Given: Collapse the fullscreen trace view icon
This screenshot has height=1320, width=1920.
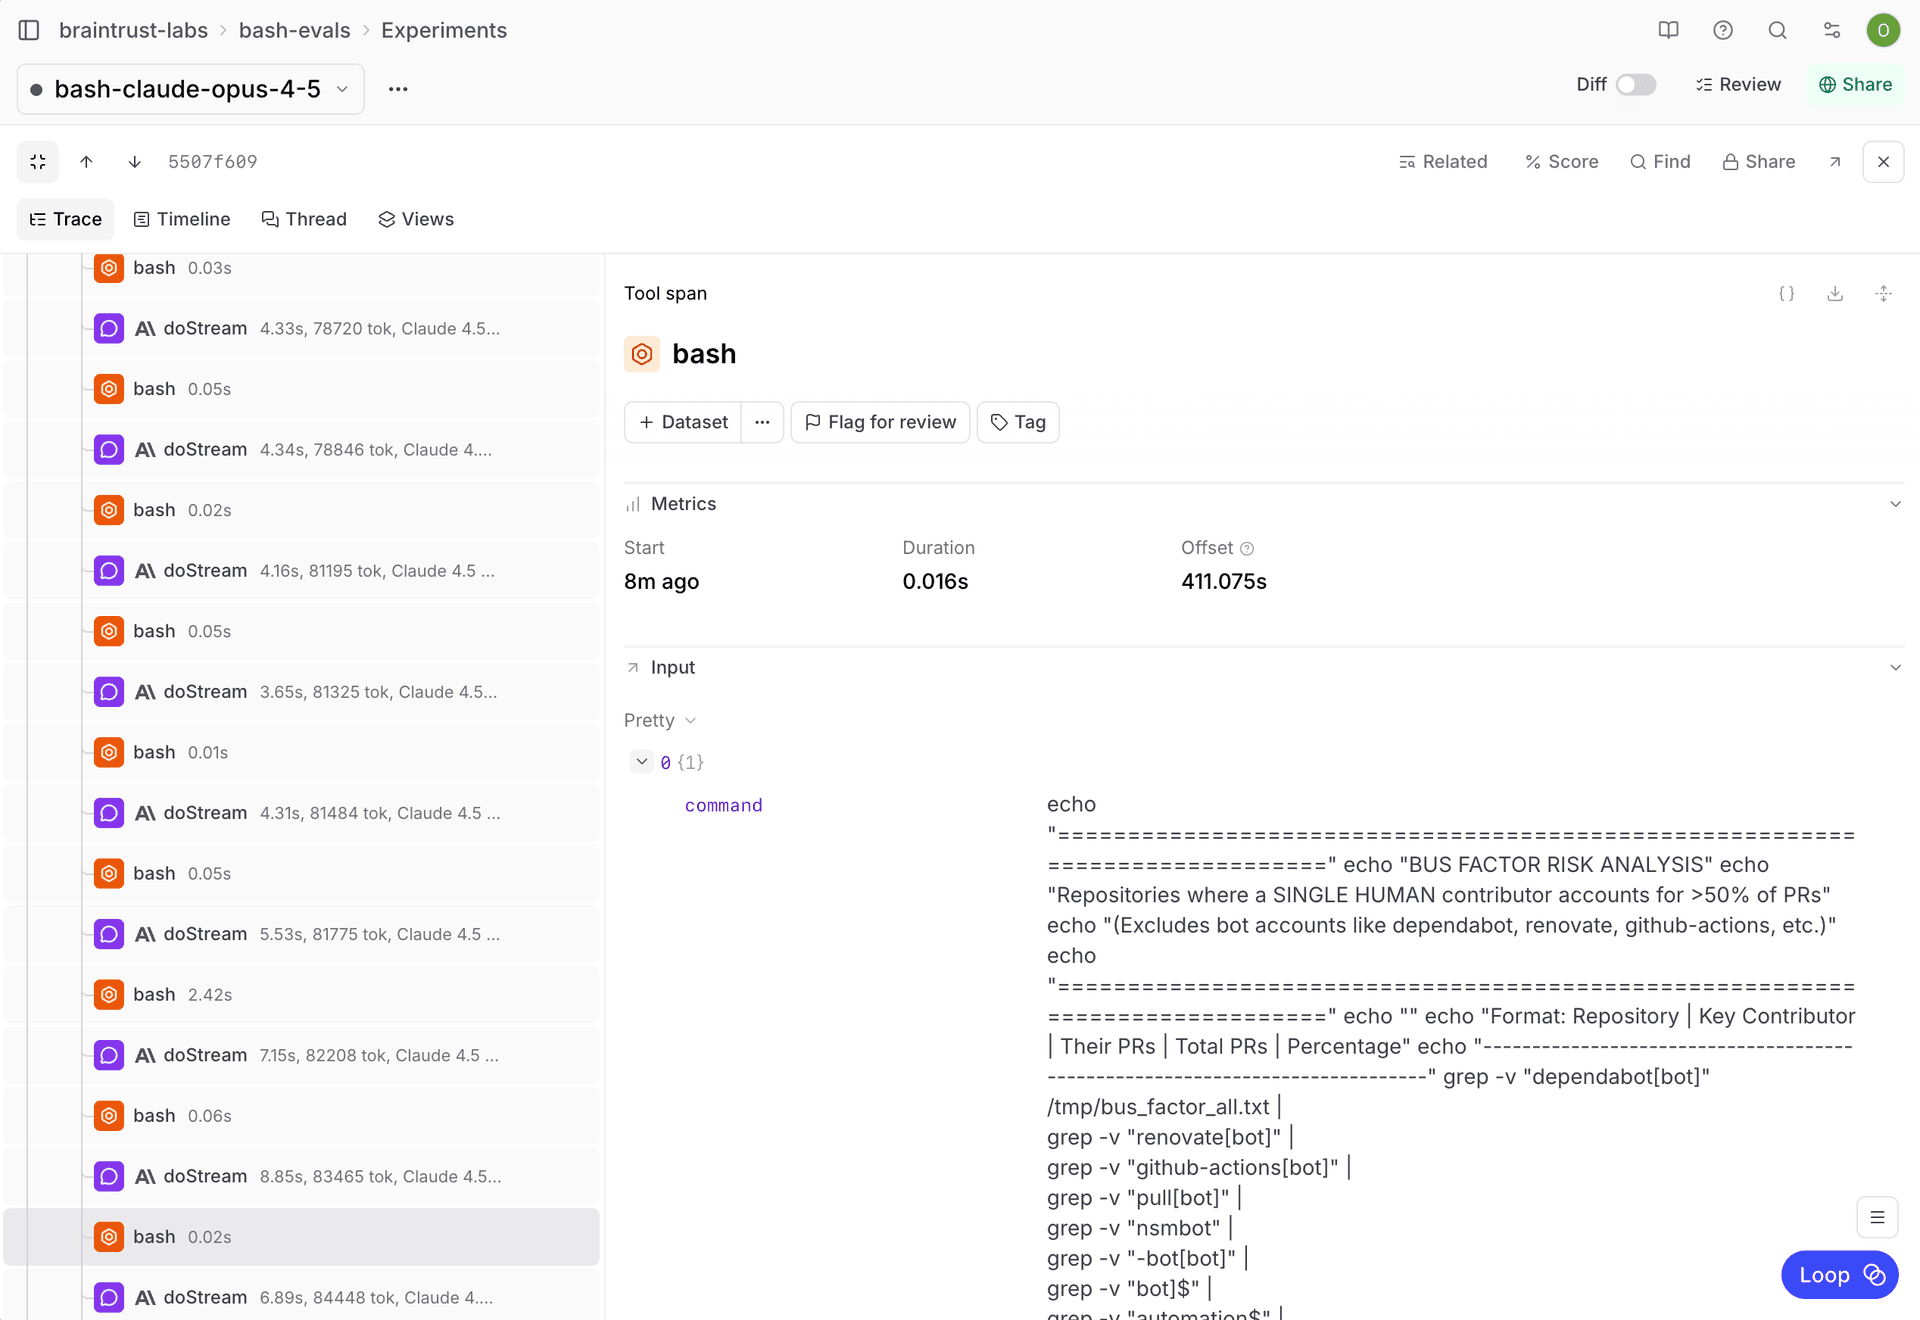Looking at the screenshot, I should (x=38, y=162).
